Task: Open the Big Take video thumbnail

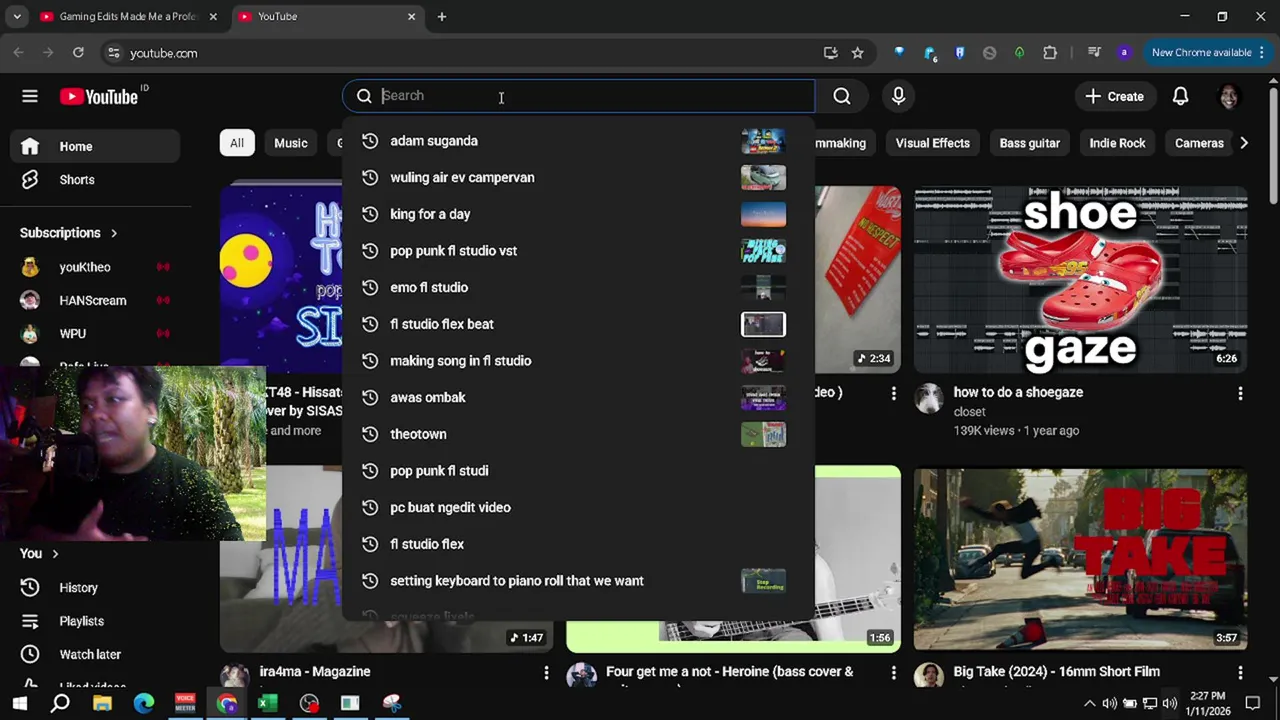Action: [1080, 559]
